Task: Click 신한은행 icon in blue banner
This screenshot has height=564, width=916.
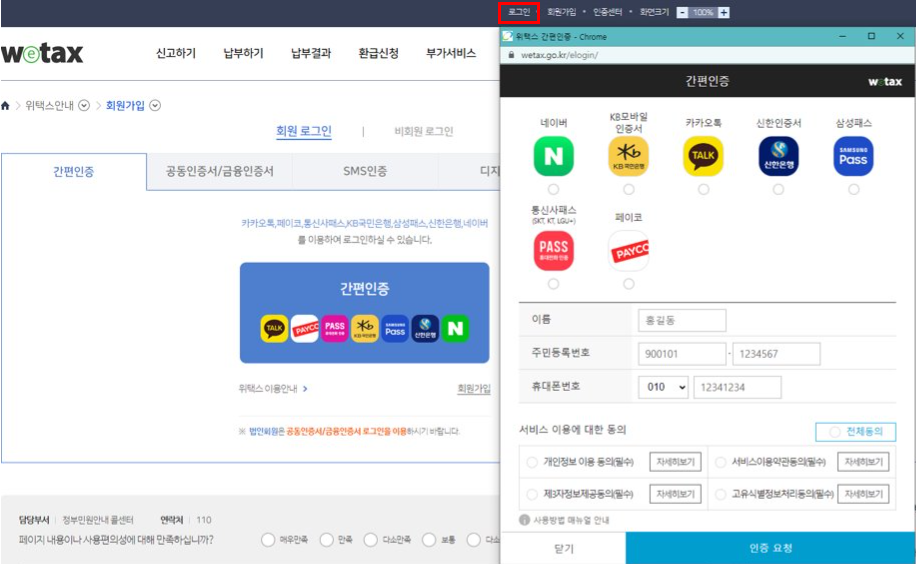Action: [425, 328]
